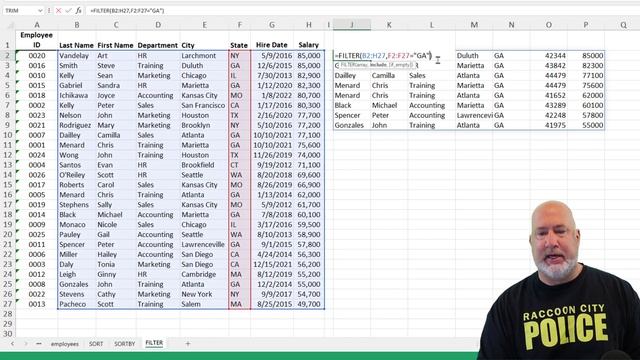Click the Name Box showing TRIM

[x=20, y=11]
